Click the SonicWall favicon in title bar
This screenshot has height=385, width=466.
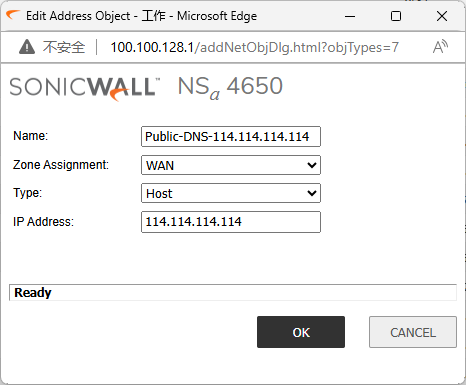tap(13, 15)
